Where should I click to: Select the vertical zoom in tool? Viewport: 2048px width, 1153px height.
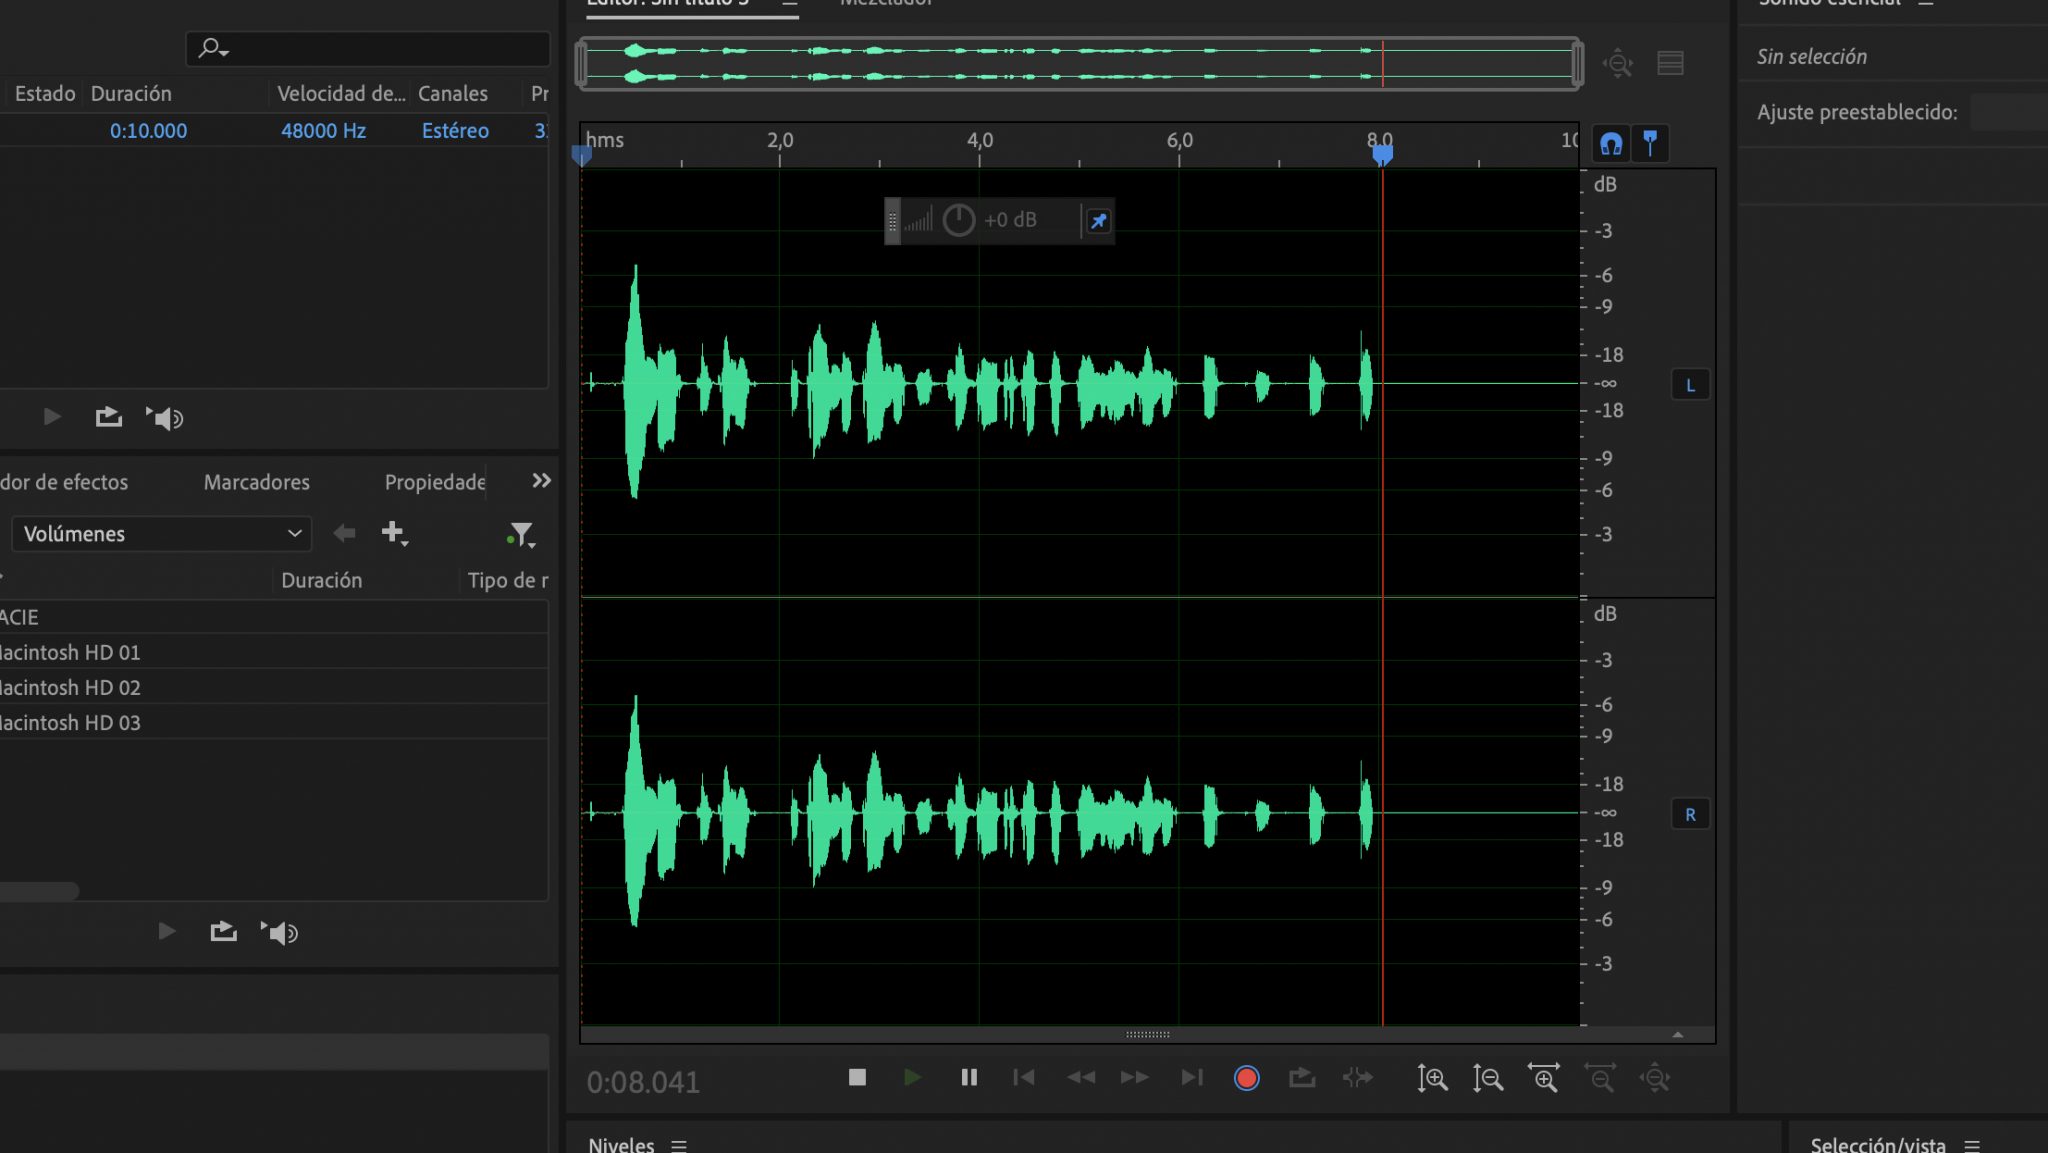pyautogui.click(x=1434, y=1079)
